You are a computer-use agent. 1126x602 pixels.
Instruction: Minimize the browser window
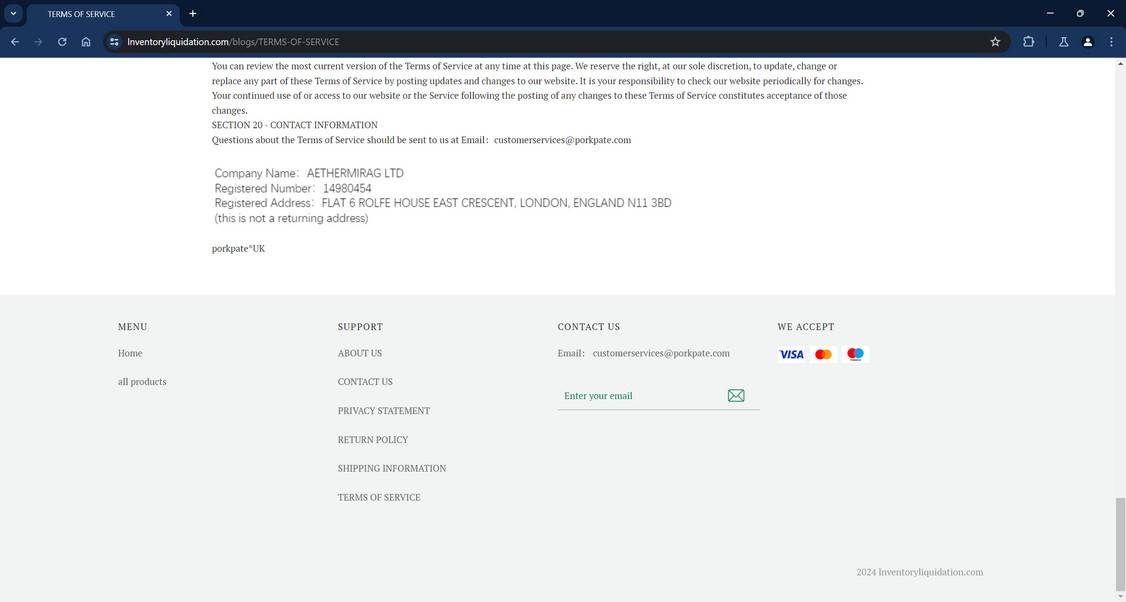tap(1050, 13)
